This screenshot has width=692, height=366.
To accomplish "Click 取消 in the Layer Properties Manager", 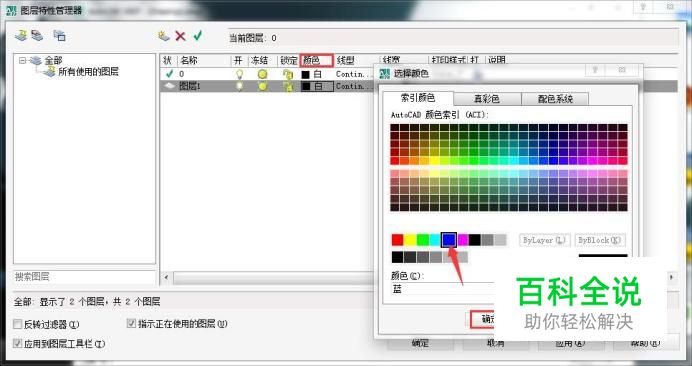I will (495, 343).
